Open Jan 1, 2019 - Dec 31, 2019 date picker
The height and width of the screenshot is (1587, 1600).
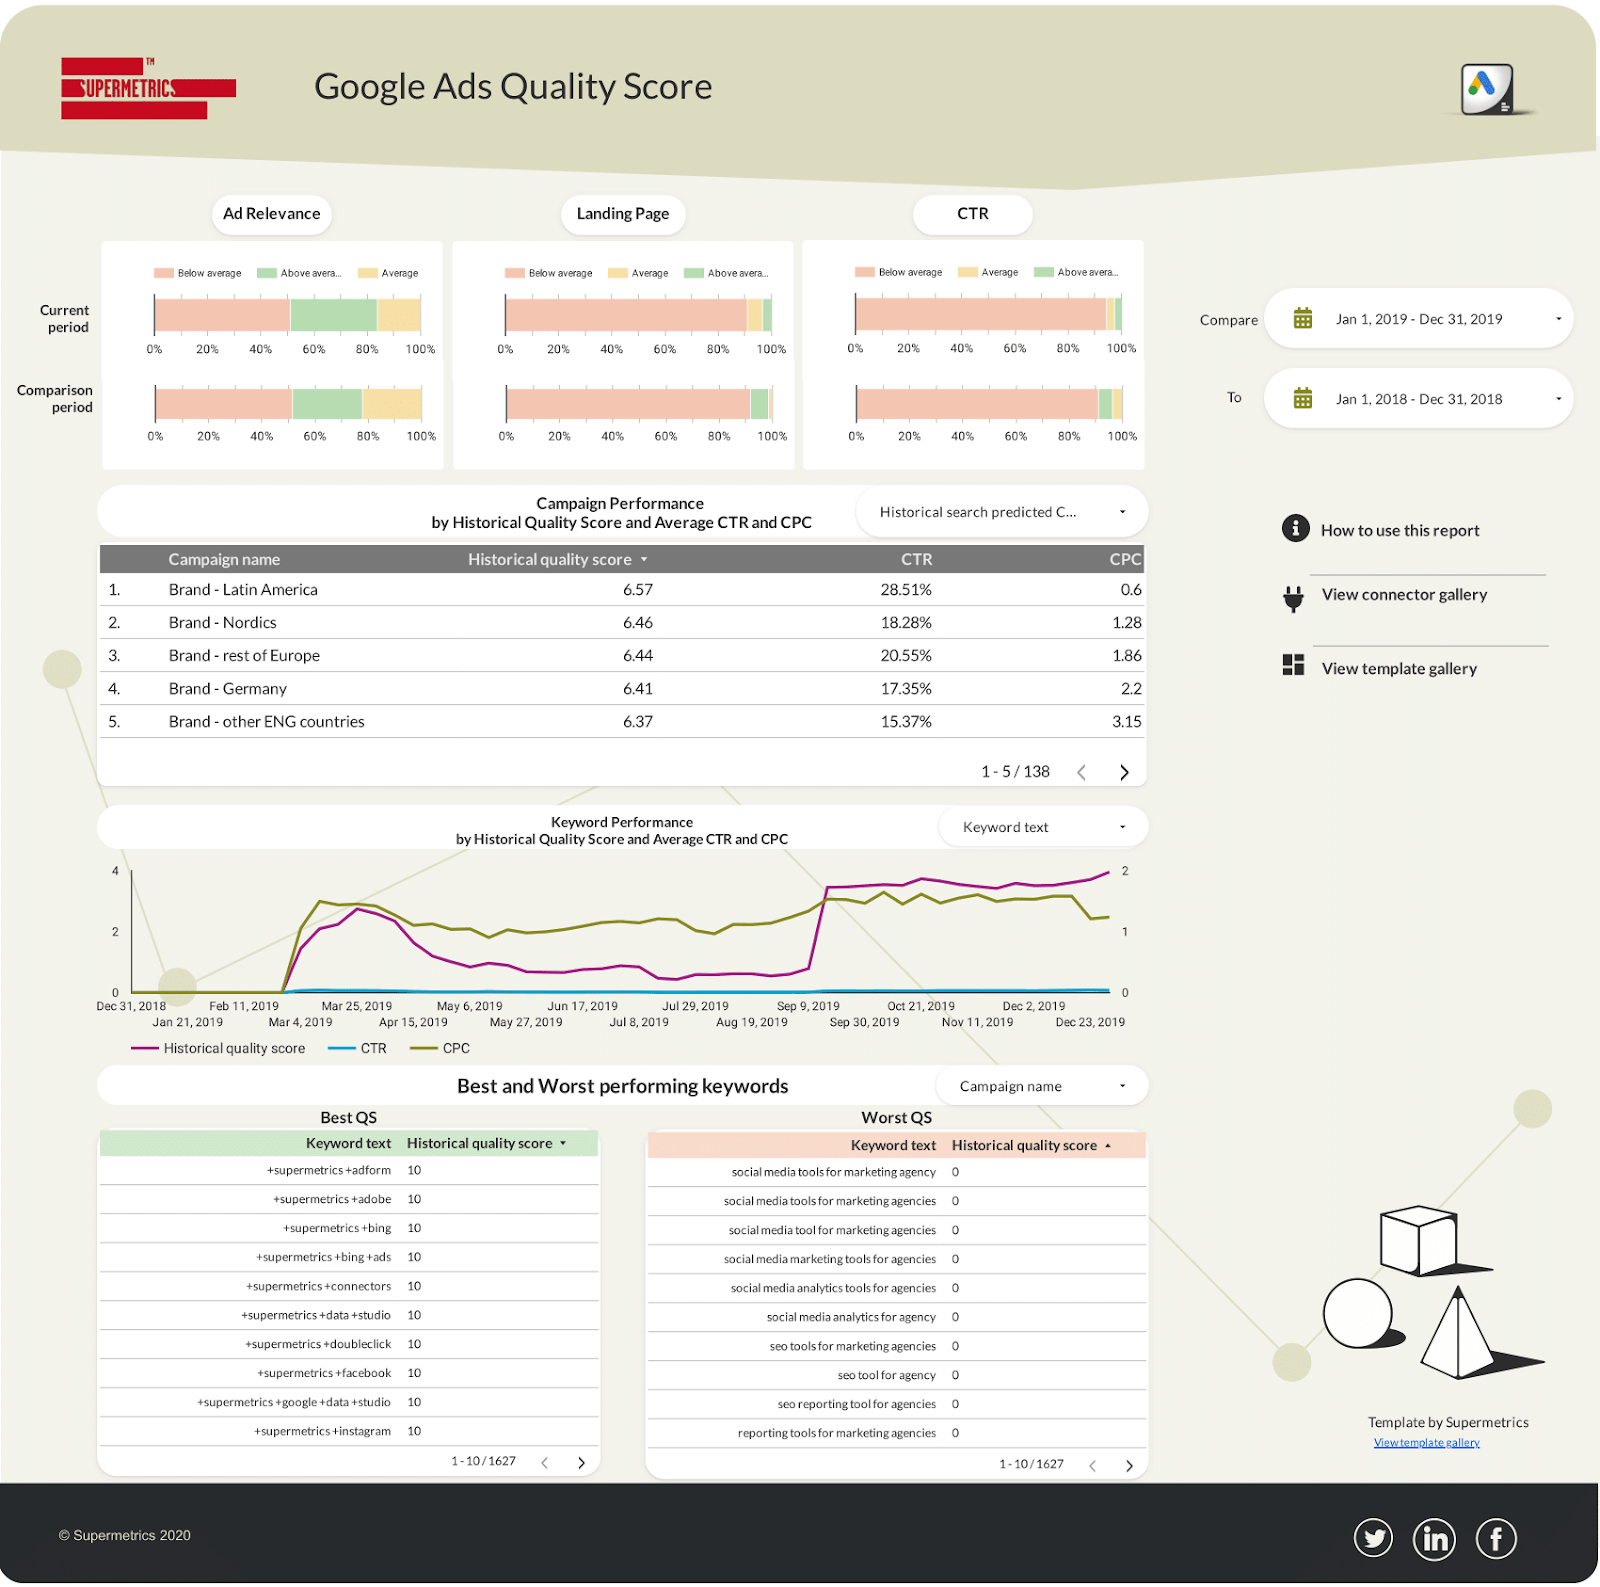pos(1418,318)
